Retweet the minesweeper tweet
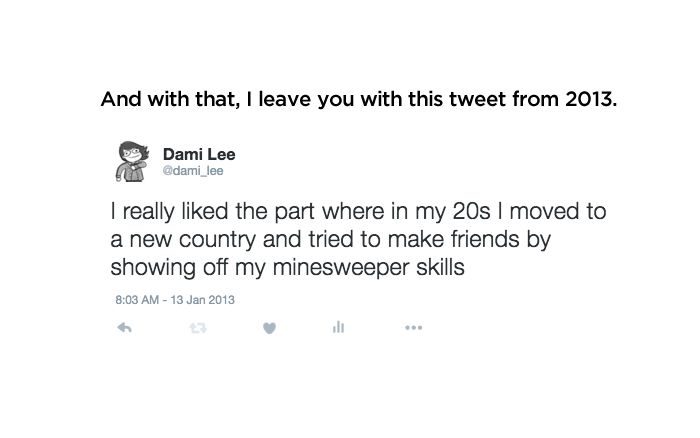The width and height of the screenshot is (700, 438). (x=197, y=327)
